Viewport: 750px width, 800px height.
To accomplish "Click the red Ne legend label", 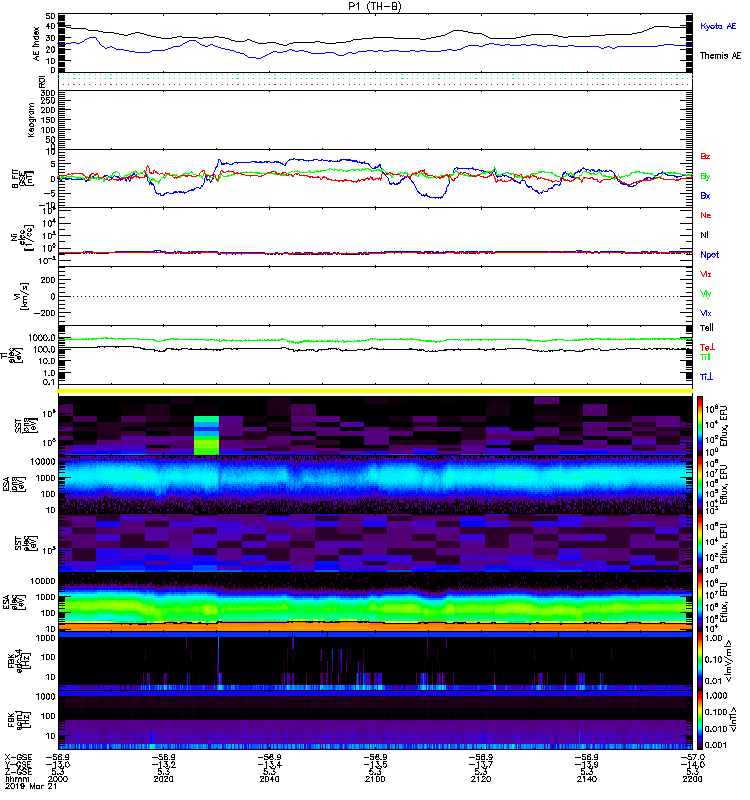I will (x=705, y=215).
